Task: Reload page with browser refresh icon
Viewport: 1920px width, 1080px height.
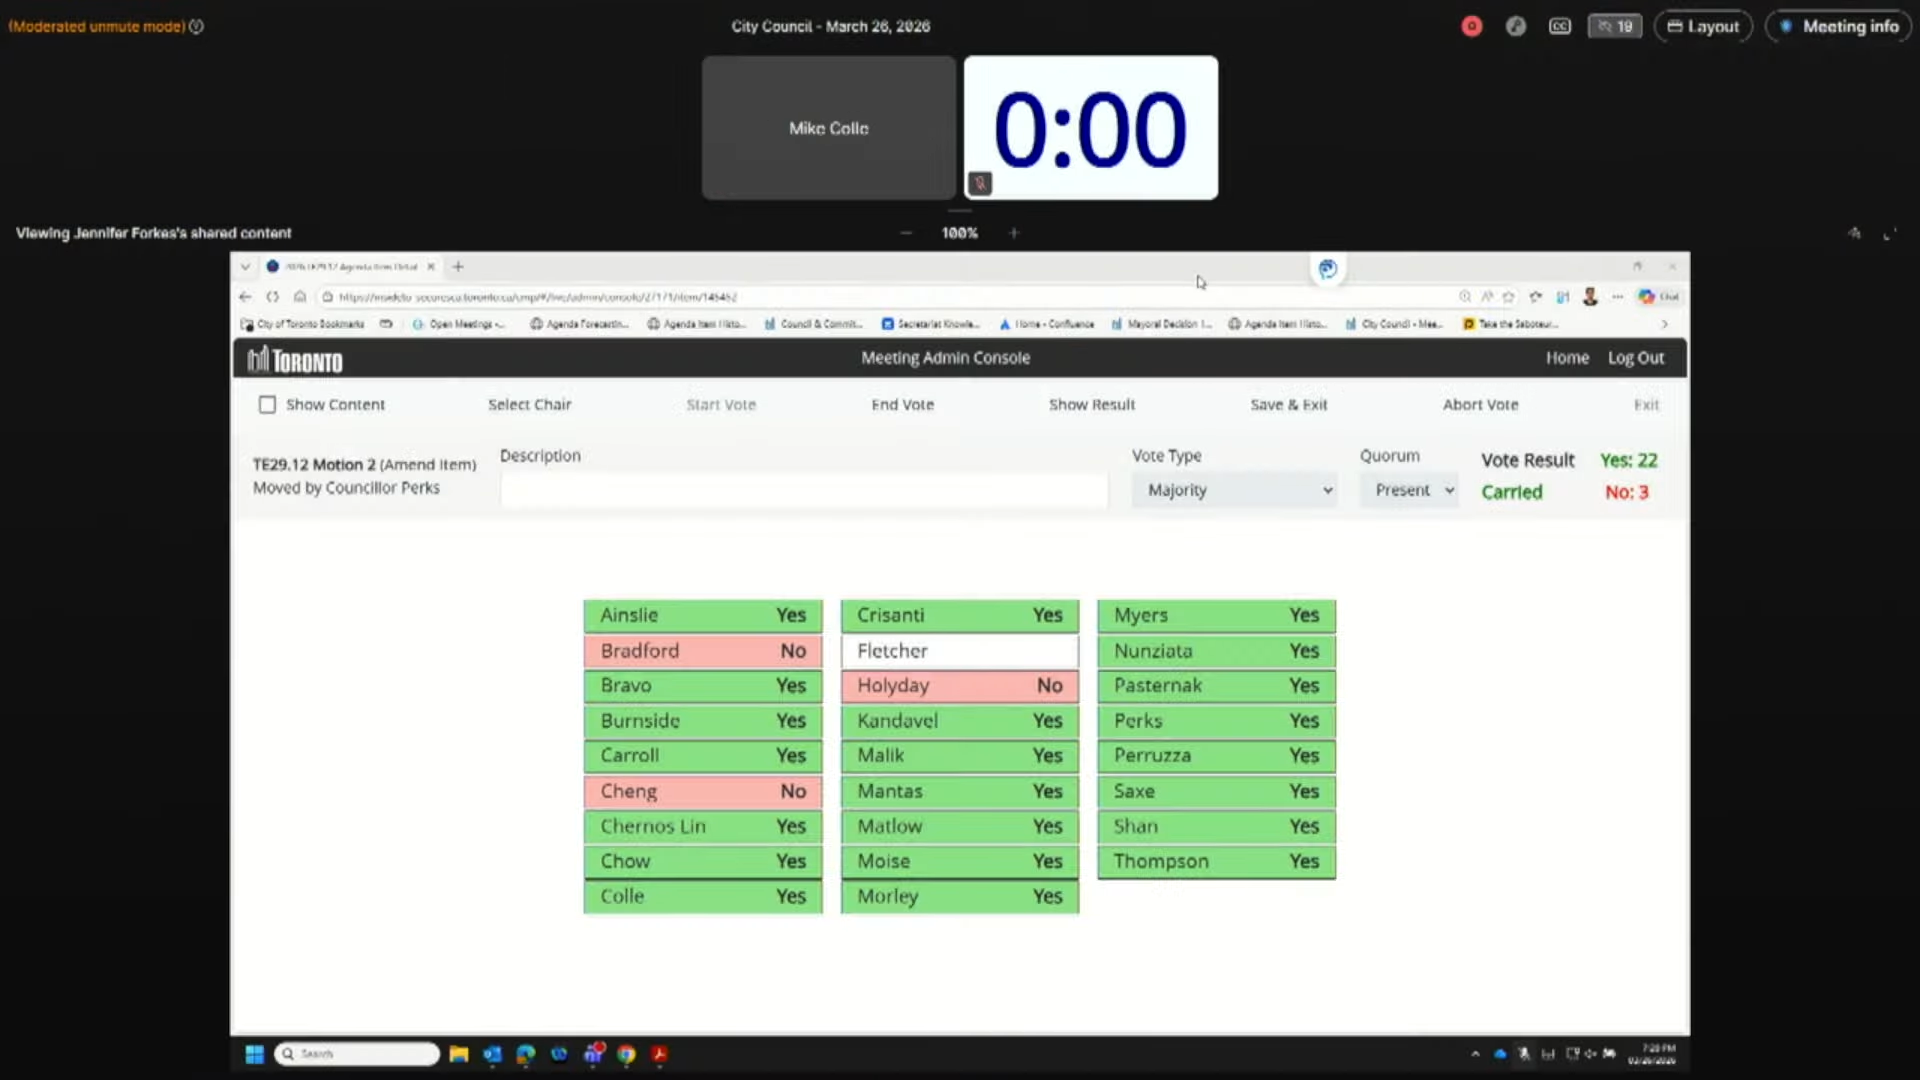Action: [x=272, y=297]
